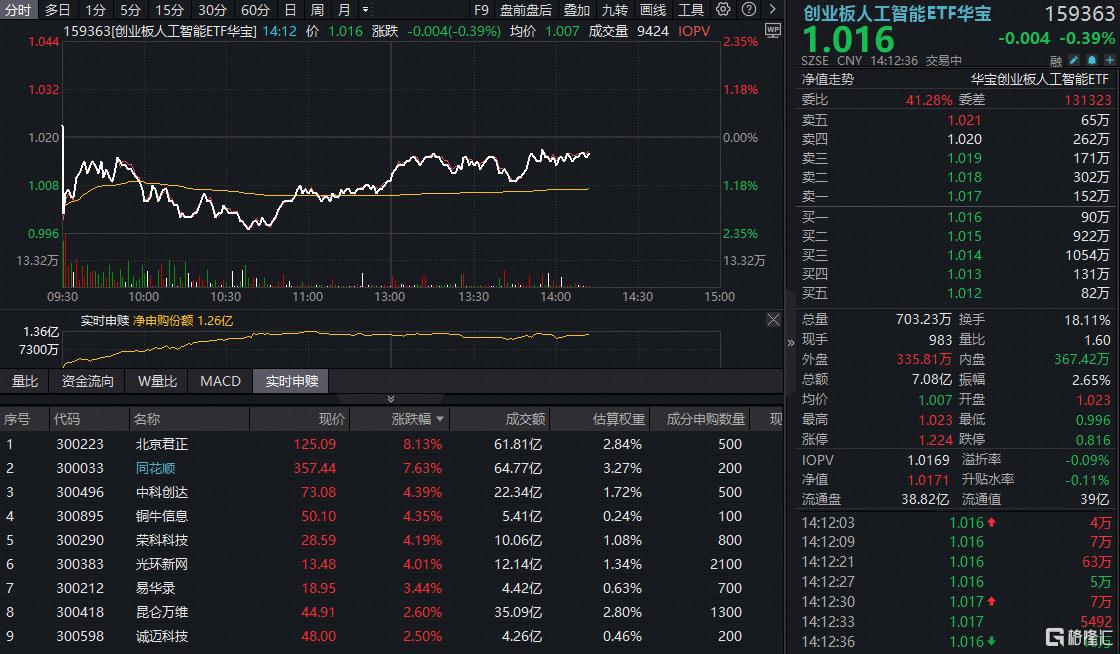This screenshot has width=1120, height=654.
Task: Select the 荣科科技 row
Action: [391, 540]
